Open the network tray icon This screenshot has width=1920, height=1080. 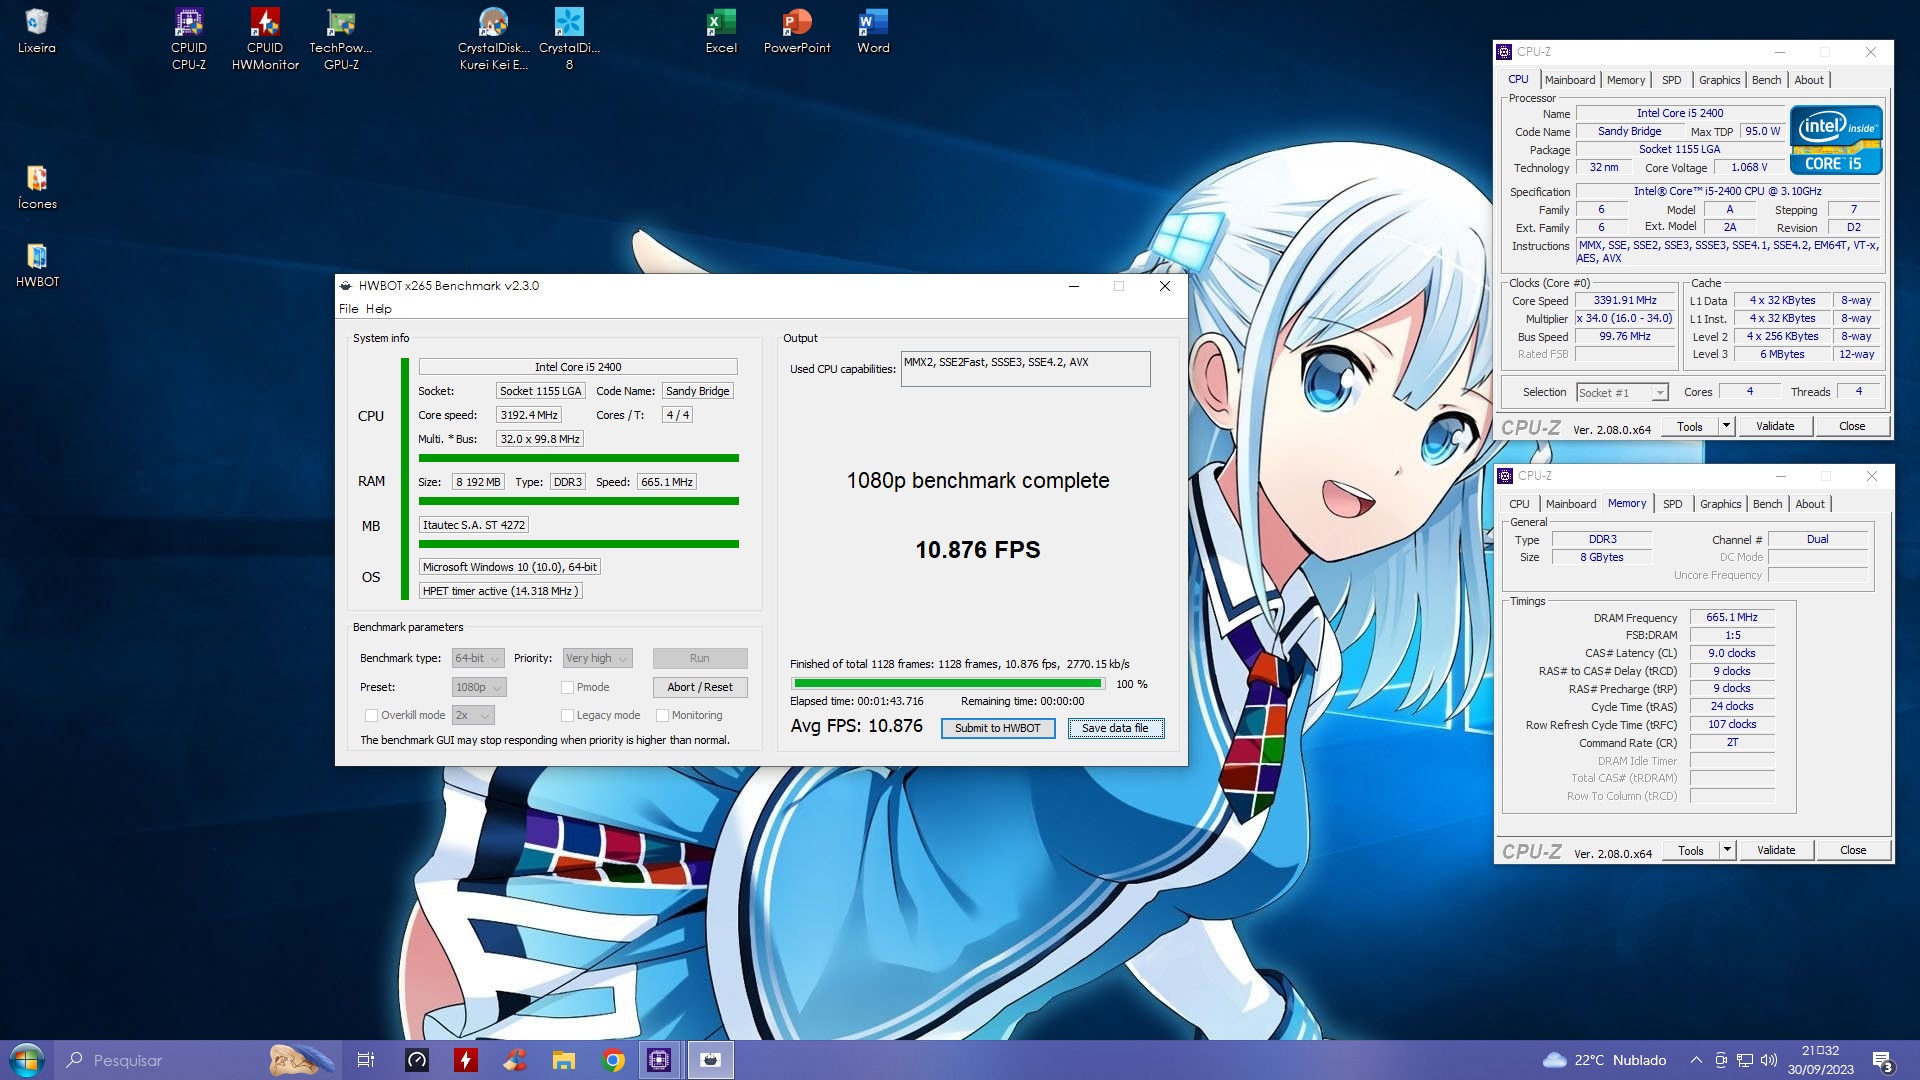1745,1060
